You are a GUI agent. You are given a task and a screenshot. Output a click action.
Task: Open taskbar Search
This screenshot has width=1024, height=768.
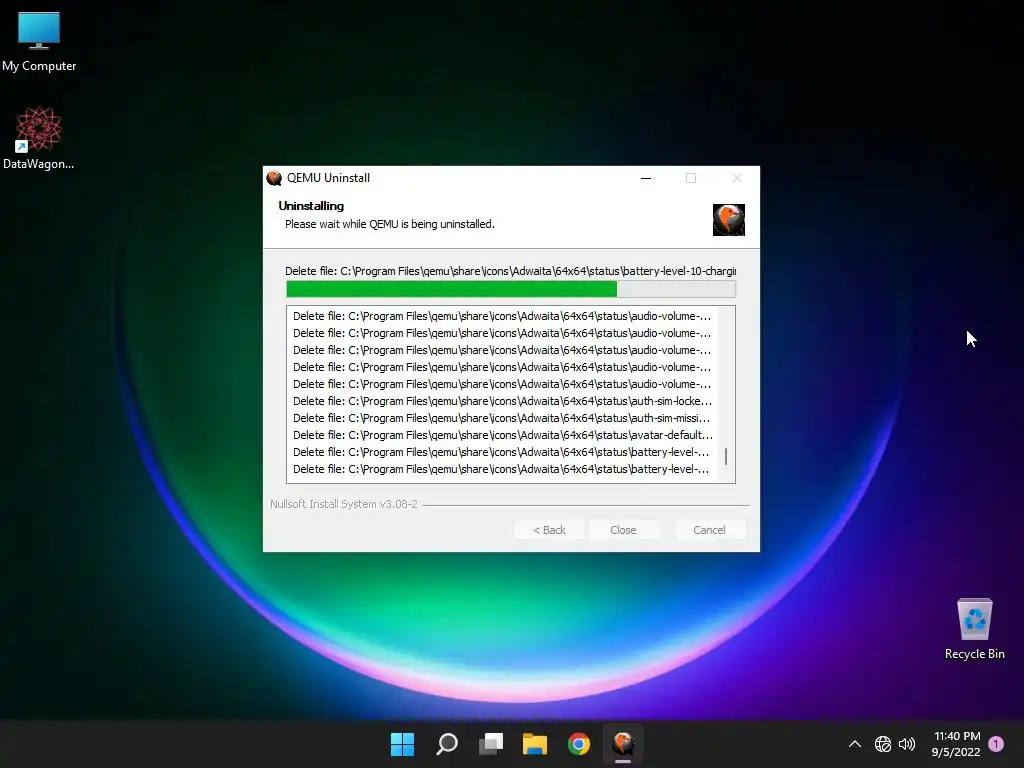click(447, 744)
